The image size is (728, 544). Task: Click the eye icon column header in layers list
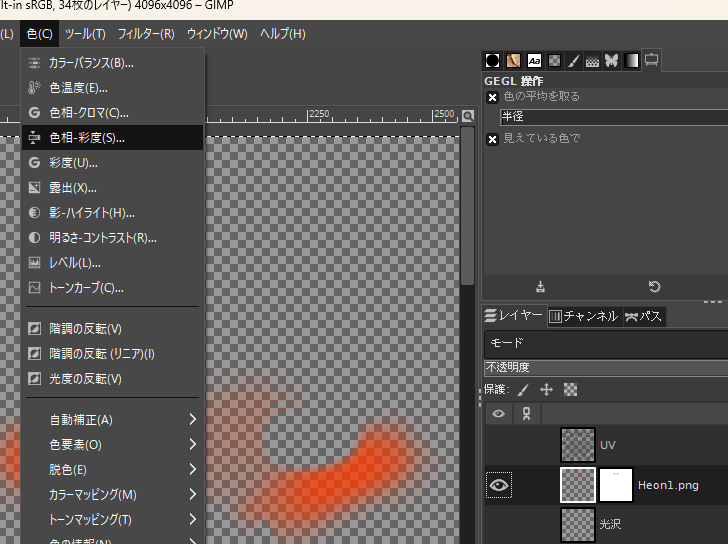click(x=499, y=413)
